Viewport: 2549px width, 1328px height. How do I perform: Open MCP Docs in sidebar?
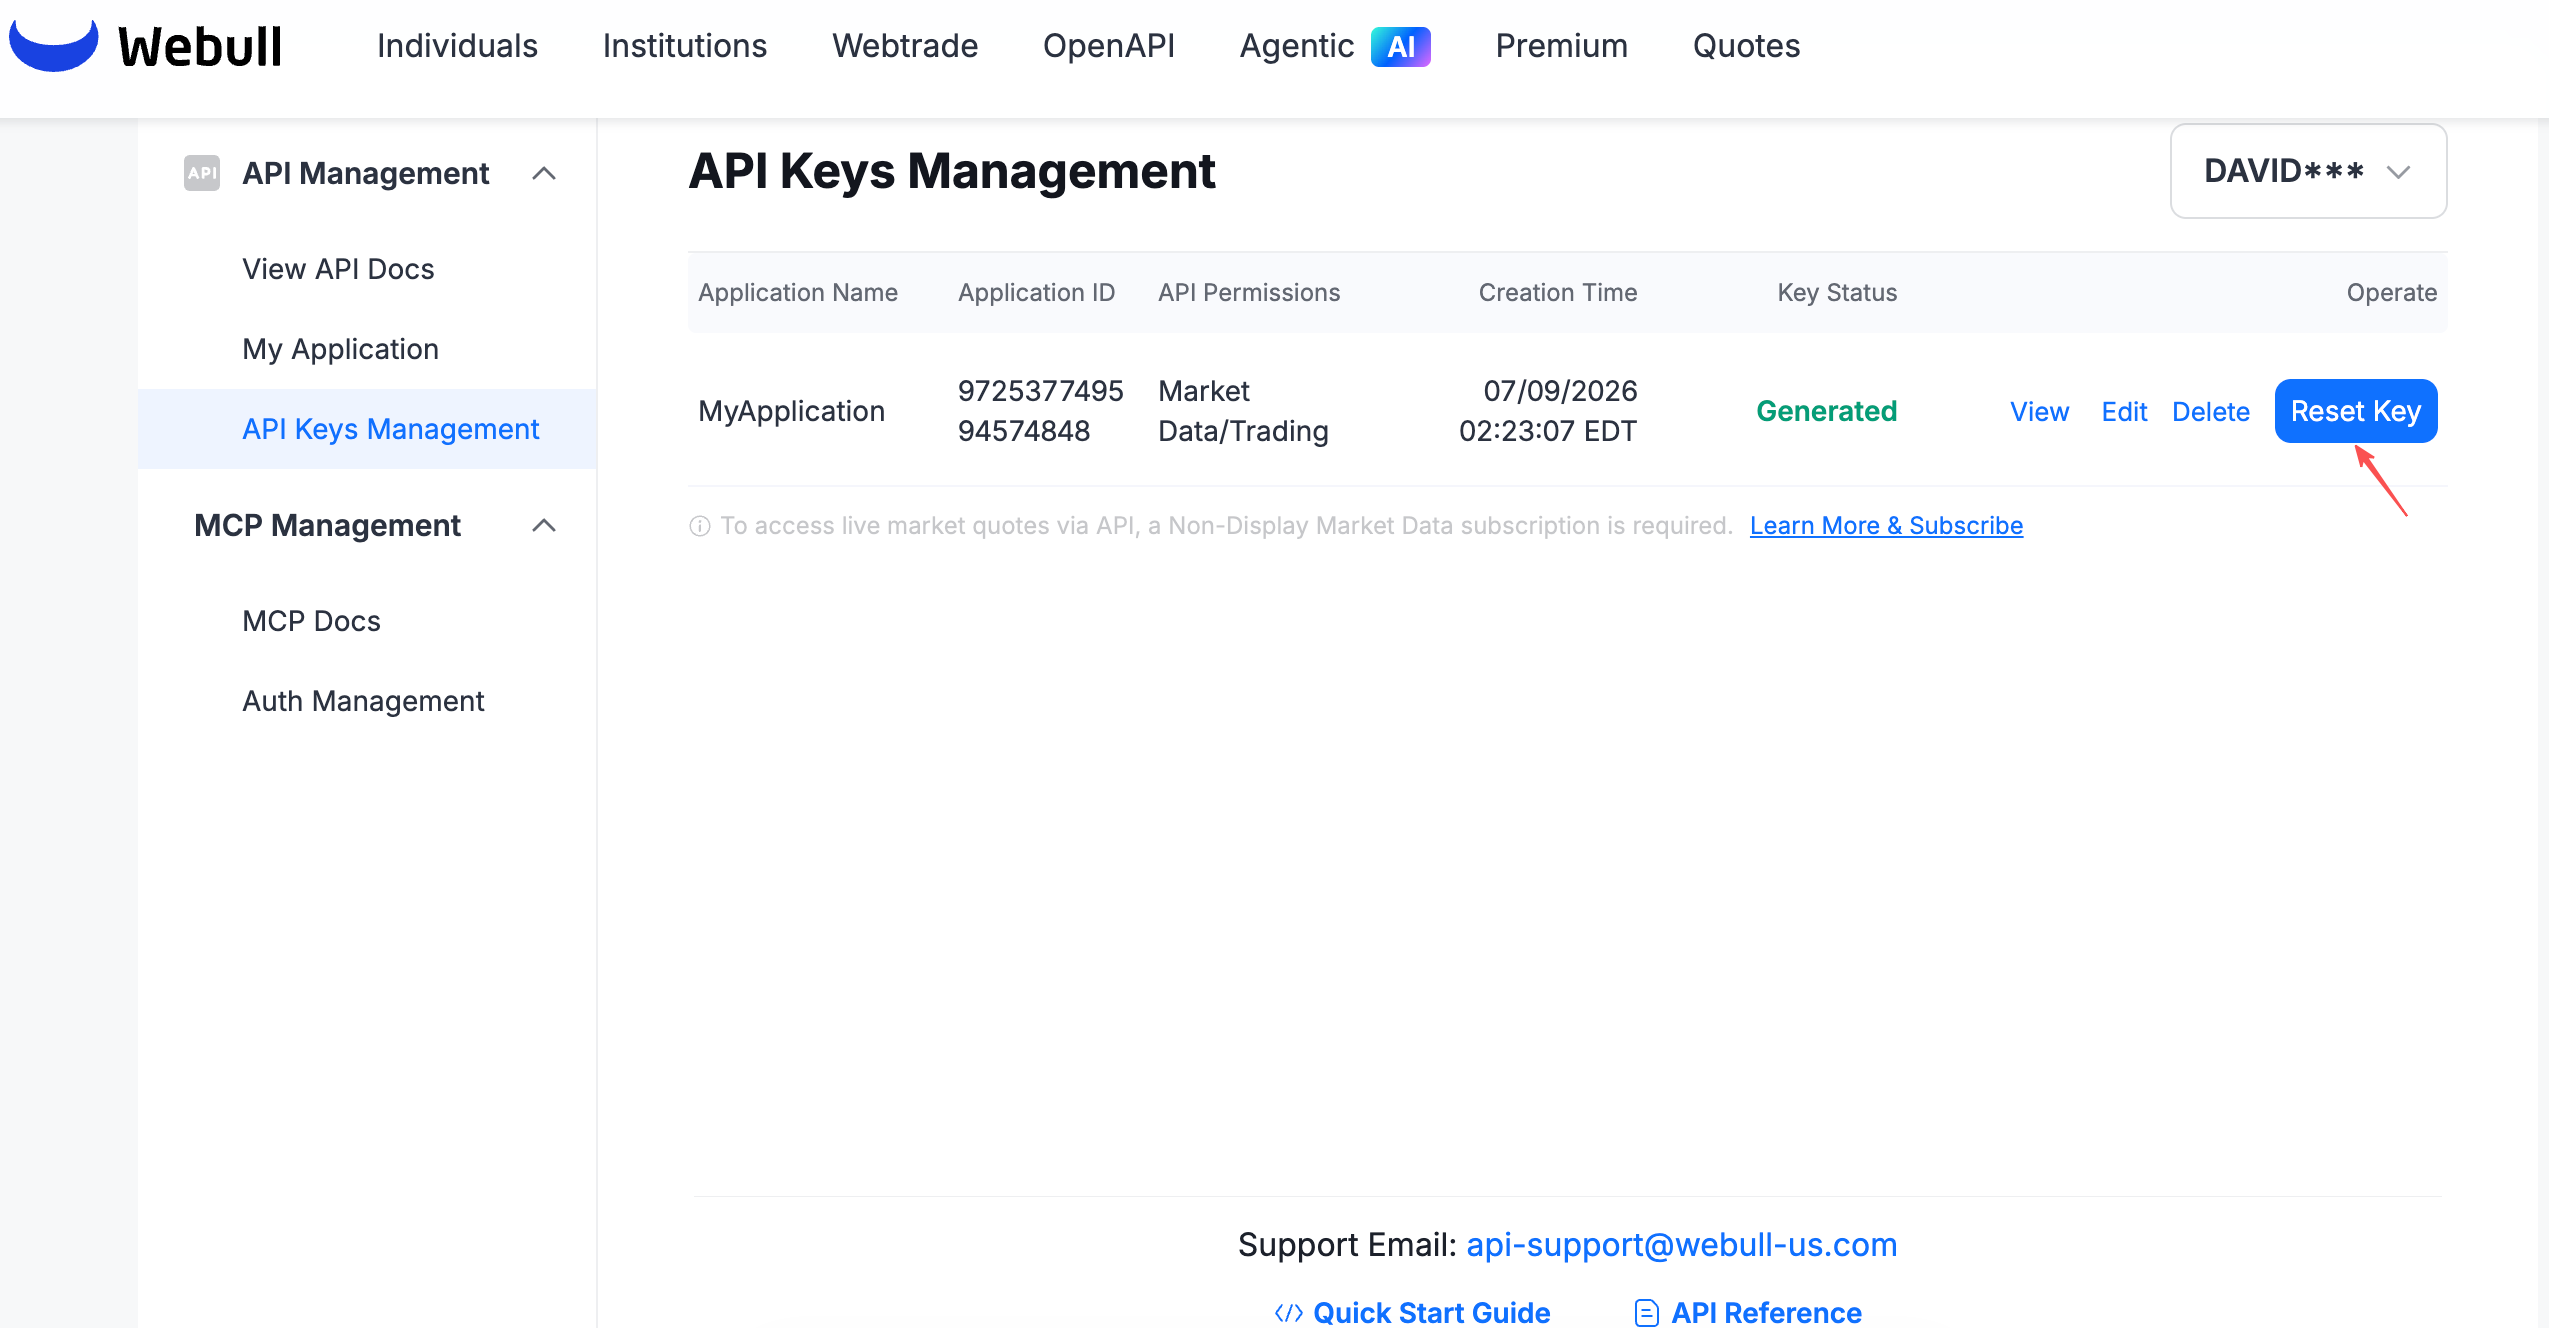click(x=311, y=621)
